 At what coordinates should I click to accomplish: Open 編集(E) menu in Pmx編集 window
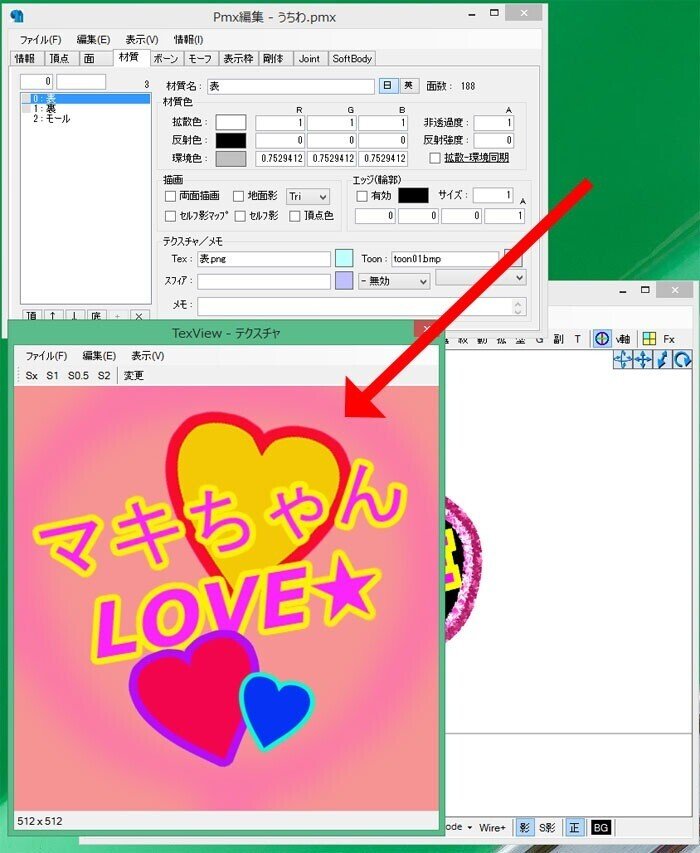coord(93,40)
